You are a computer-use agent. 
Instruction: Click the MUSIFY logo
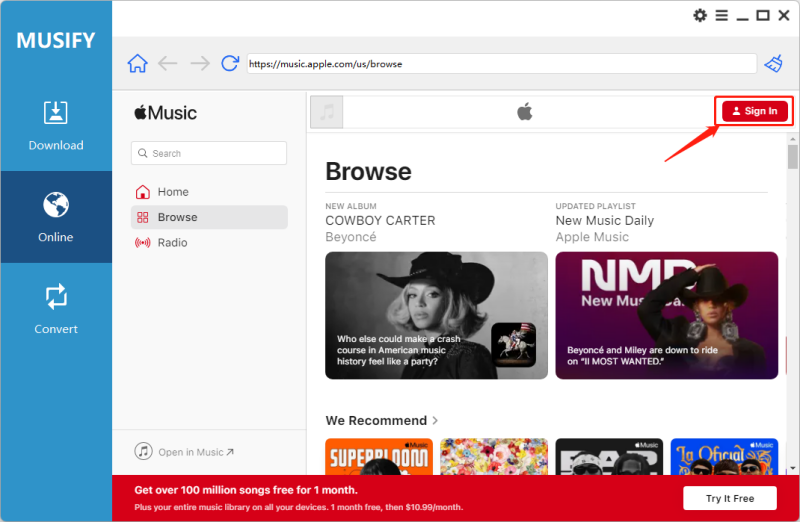click(x=56, y=40)
